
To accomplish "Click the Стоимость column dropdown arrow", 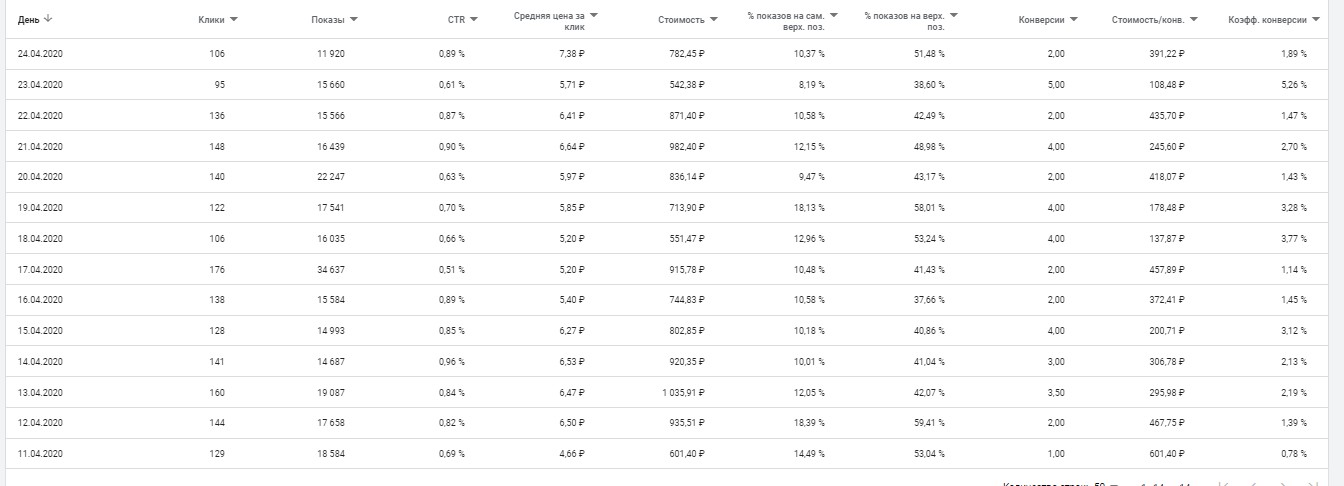I will tap(714, 19).
